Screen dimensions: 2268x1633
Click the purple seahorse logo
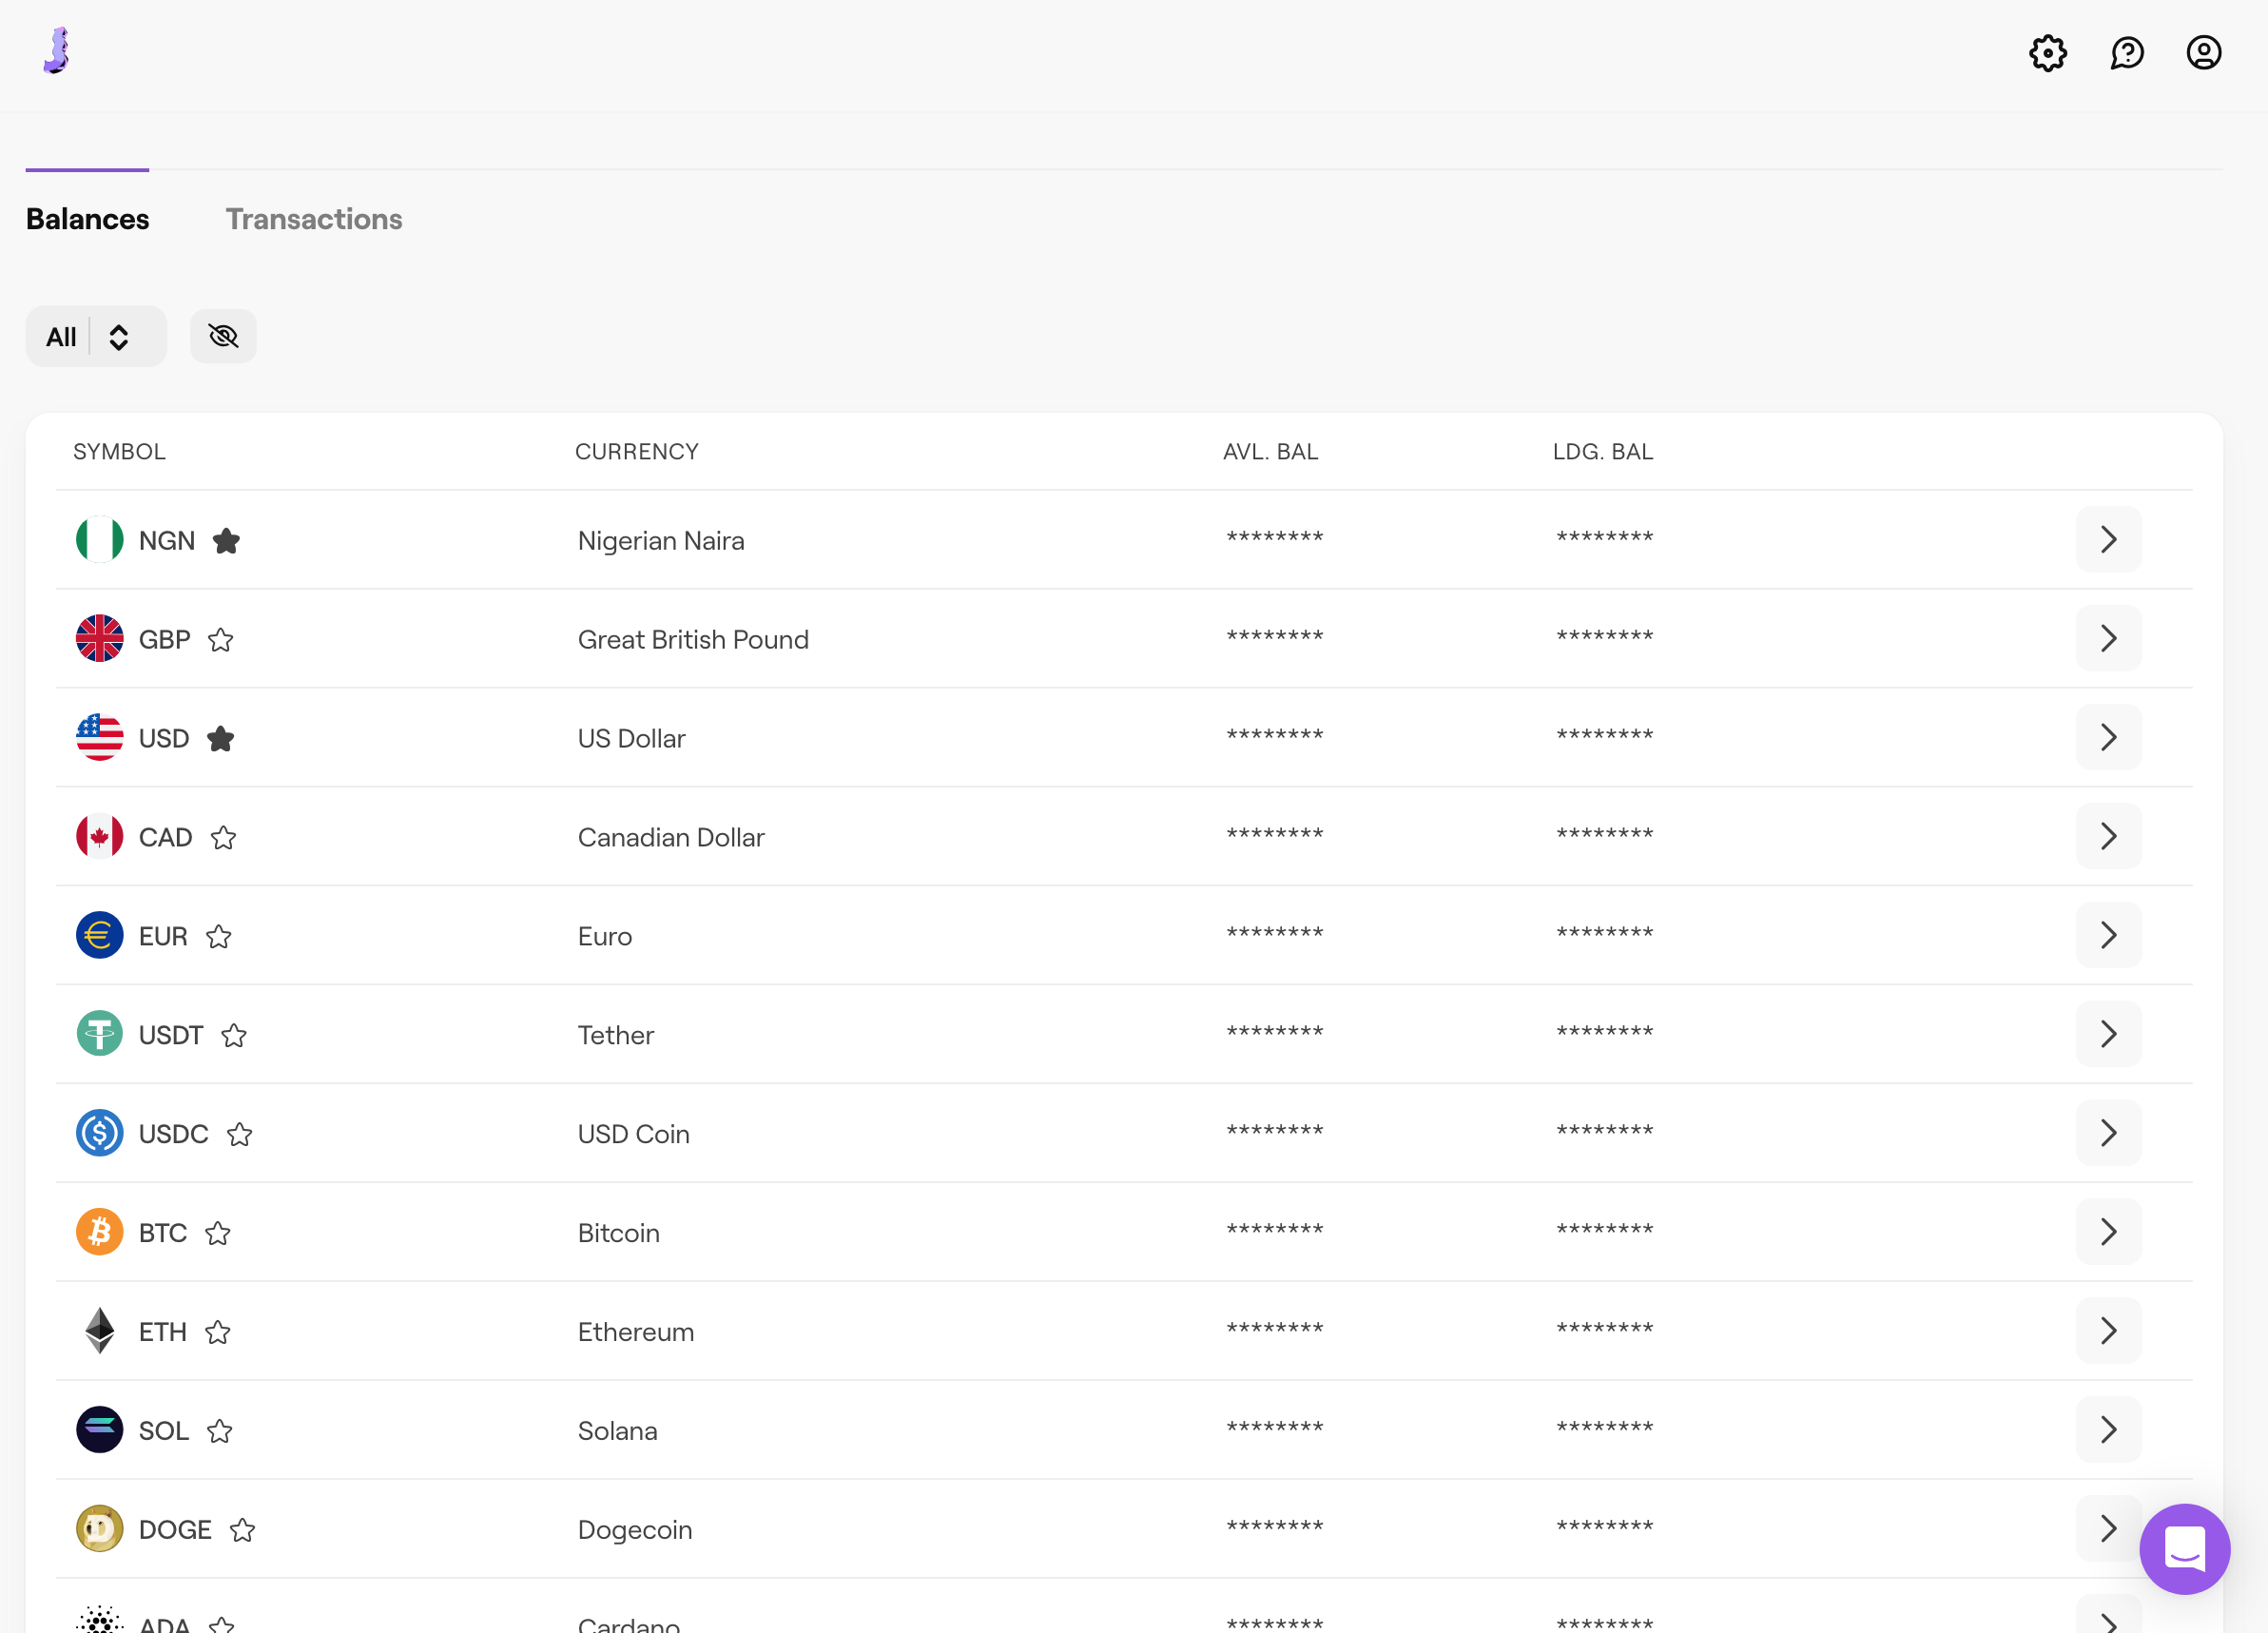(x=58, y=50)
